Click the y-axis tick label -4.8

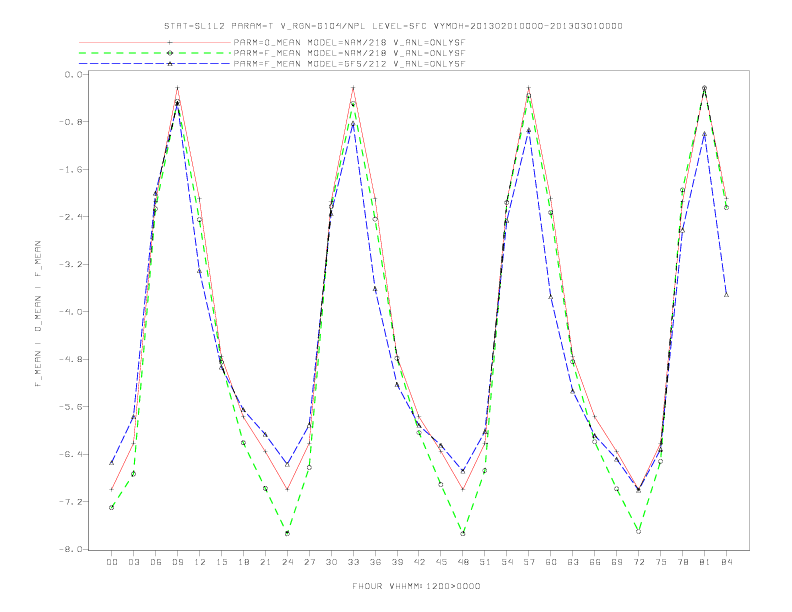pos(71,359)
